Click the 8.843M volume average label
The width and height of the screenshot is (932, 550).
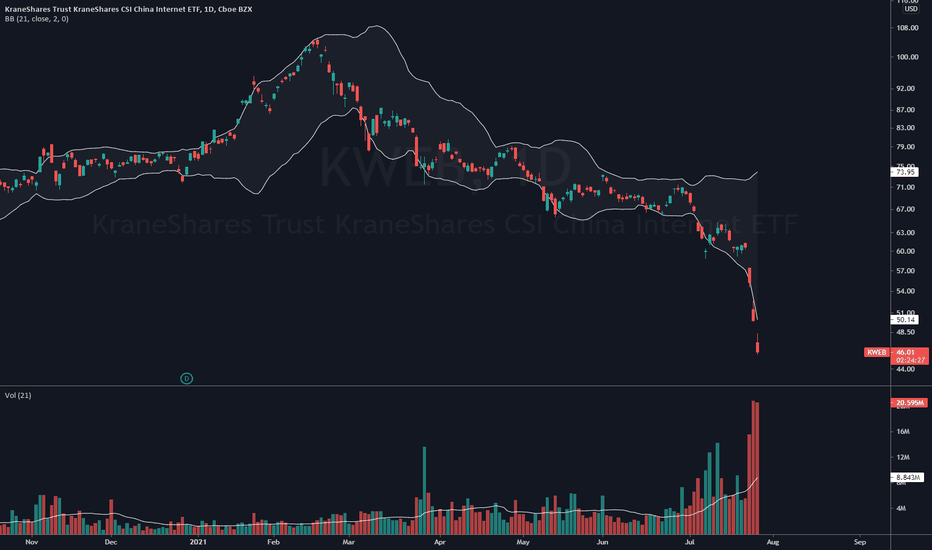tap(907, 477)
